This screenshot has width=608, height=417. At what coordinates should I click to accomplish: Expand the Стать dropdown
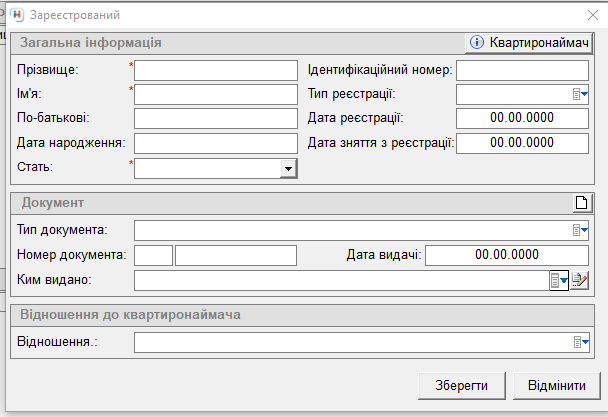289,169
